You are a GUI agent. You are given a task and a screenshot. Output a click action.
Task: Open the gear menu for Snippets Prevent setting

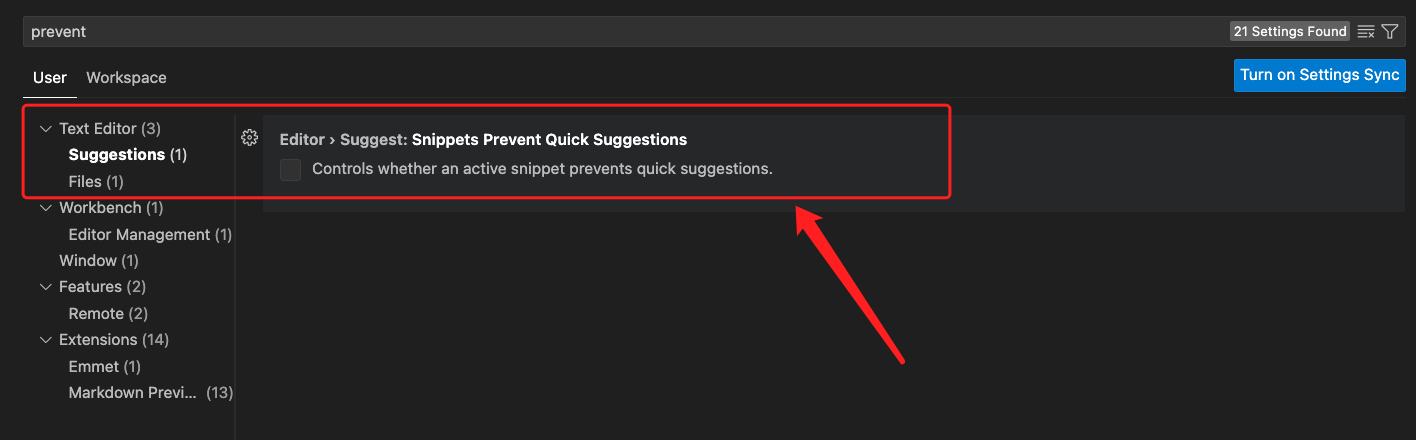tap(250, 138)
